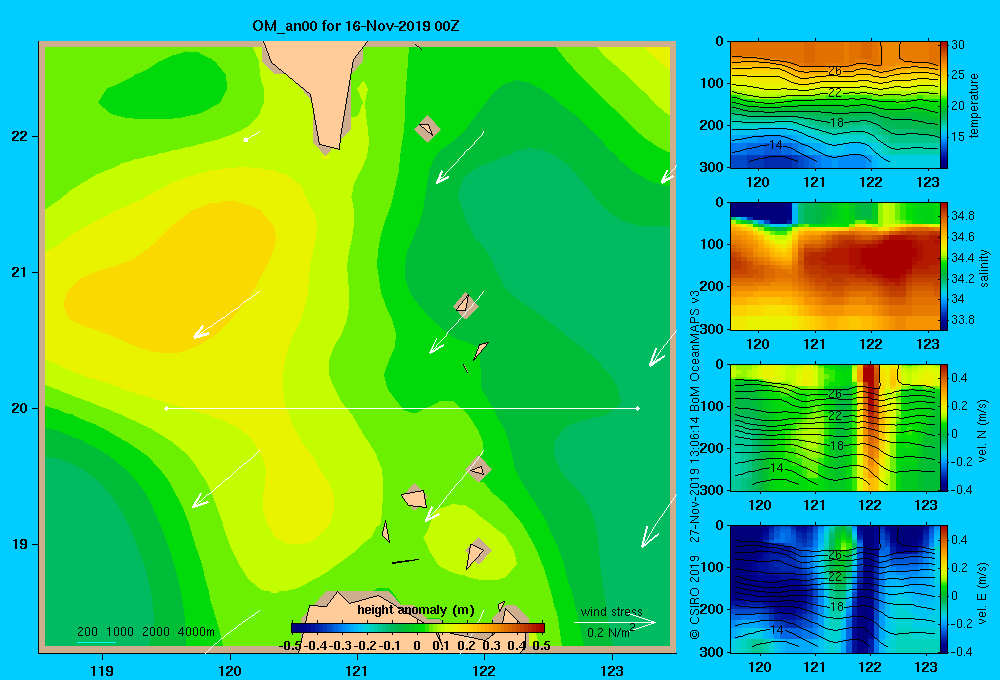The image size is (1000, 680).
Task: Click the "300" depth label of salinity panel
Action: point(711,329)
